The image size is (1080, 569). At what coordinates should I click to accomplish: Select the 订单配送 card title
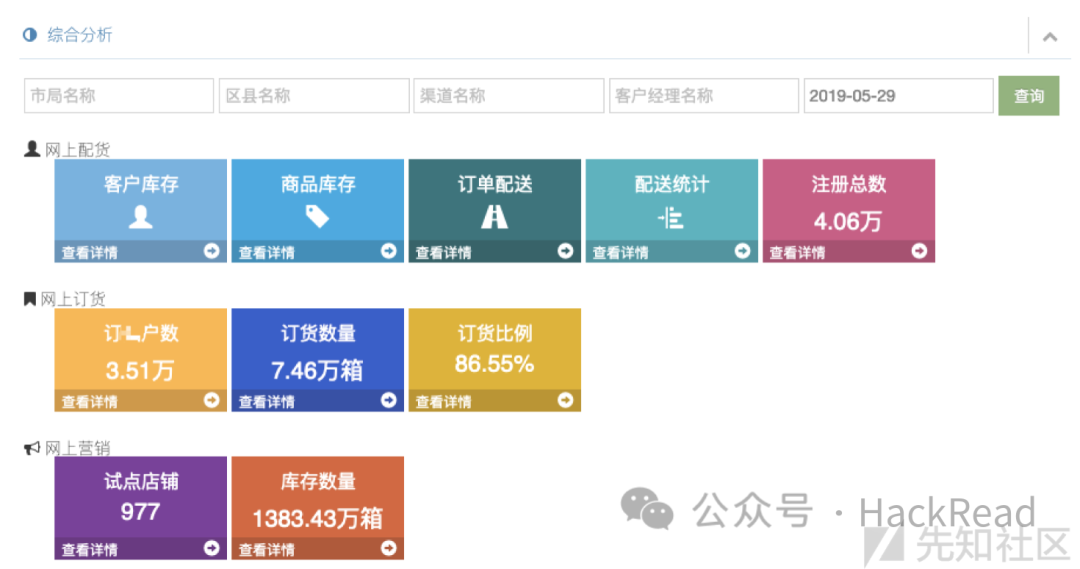click(x=495, y=184)
